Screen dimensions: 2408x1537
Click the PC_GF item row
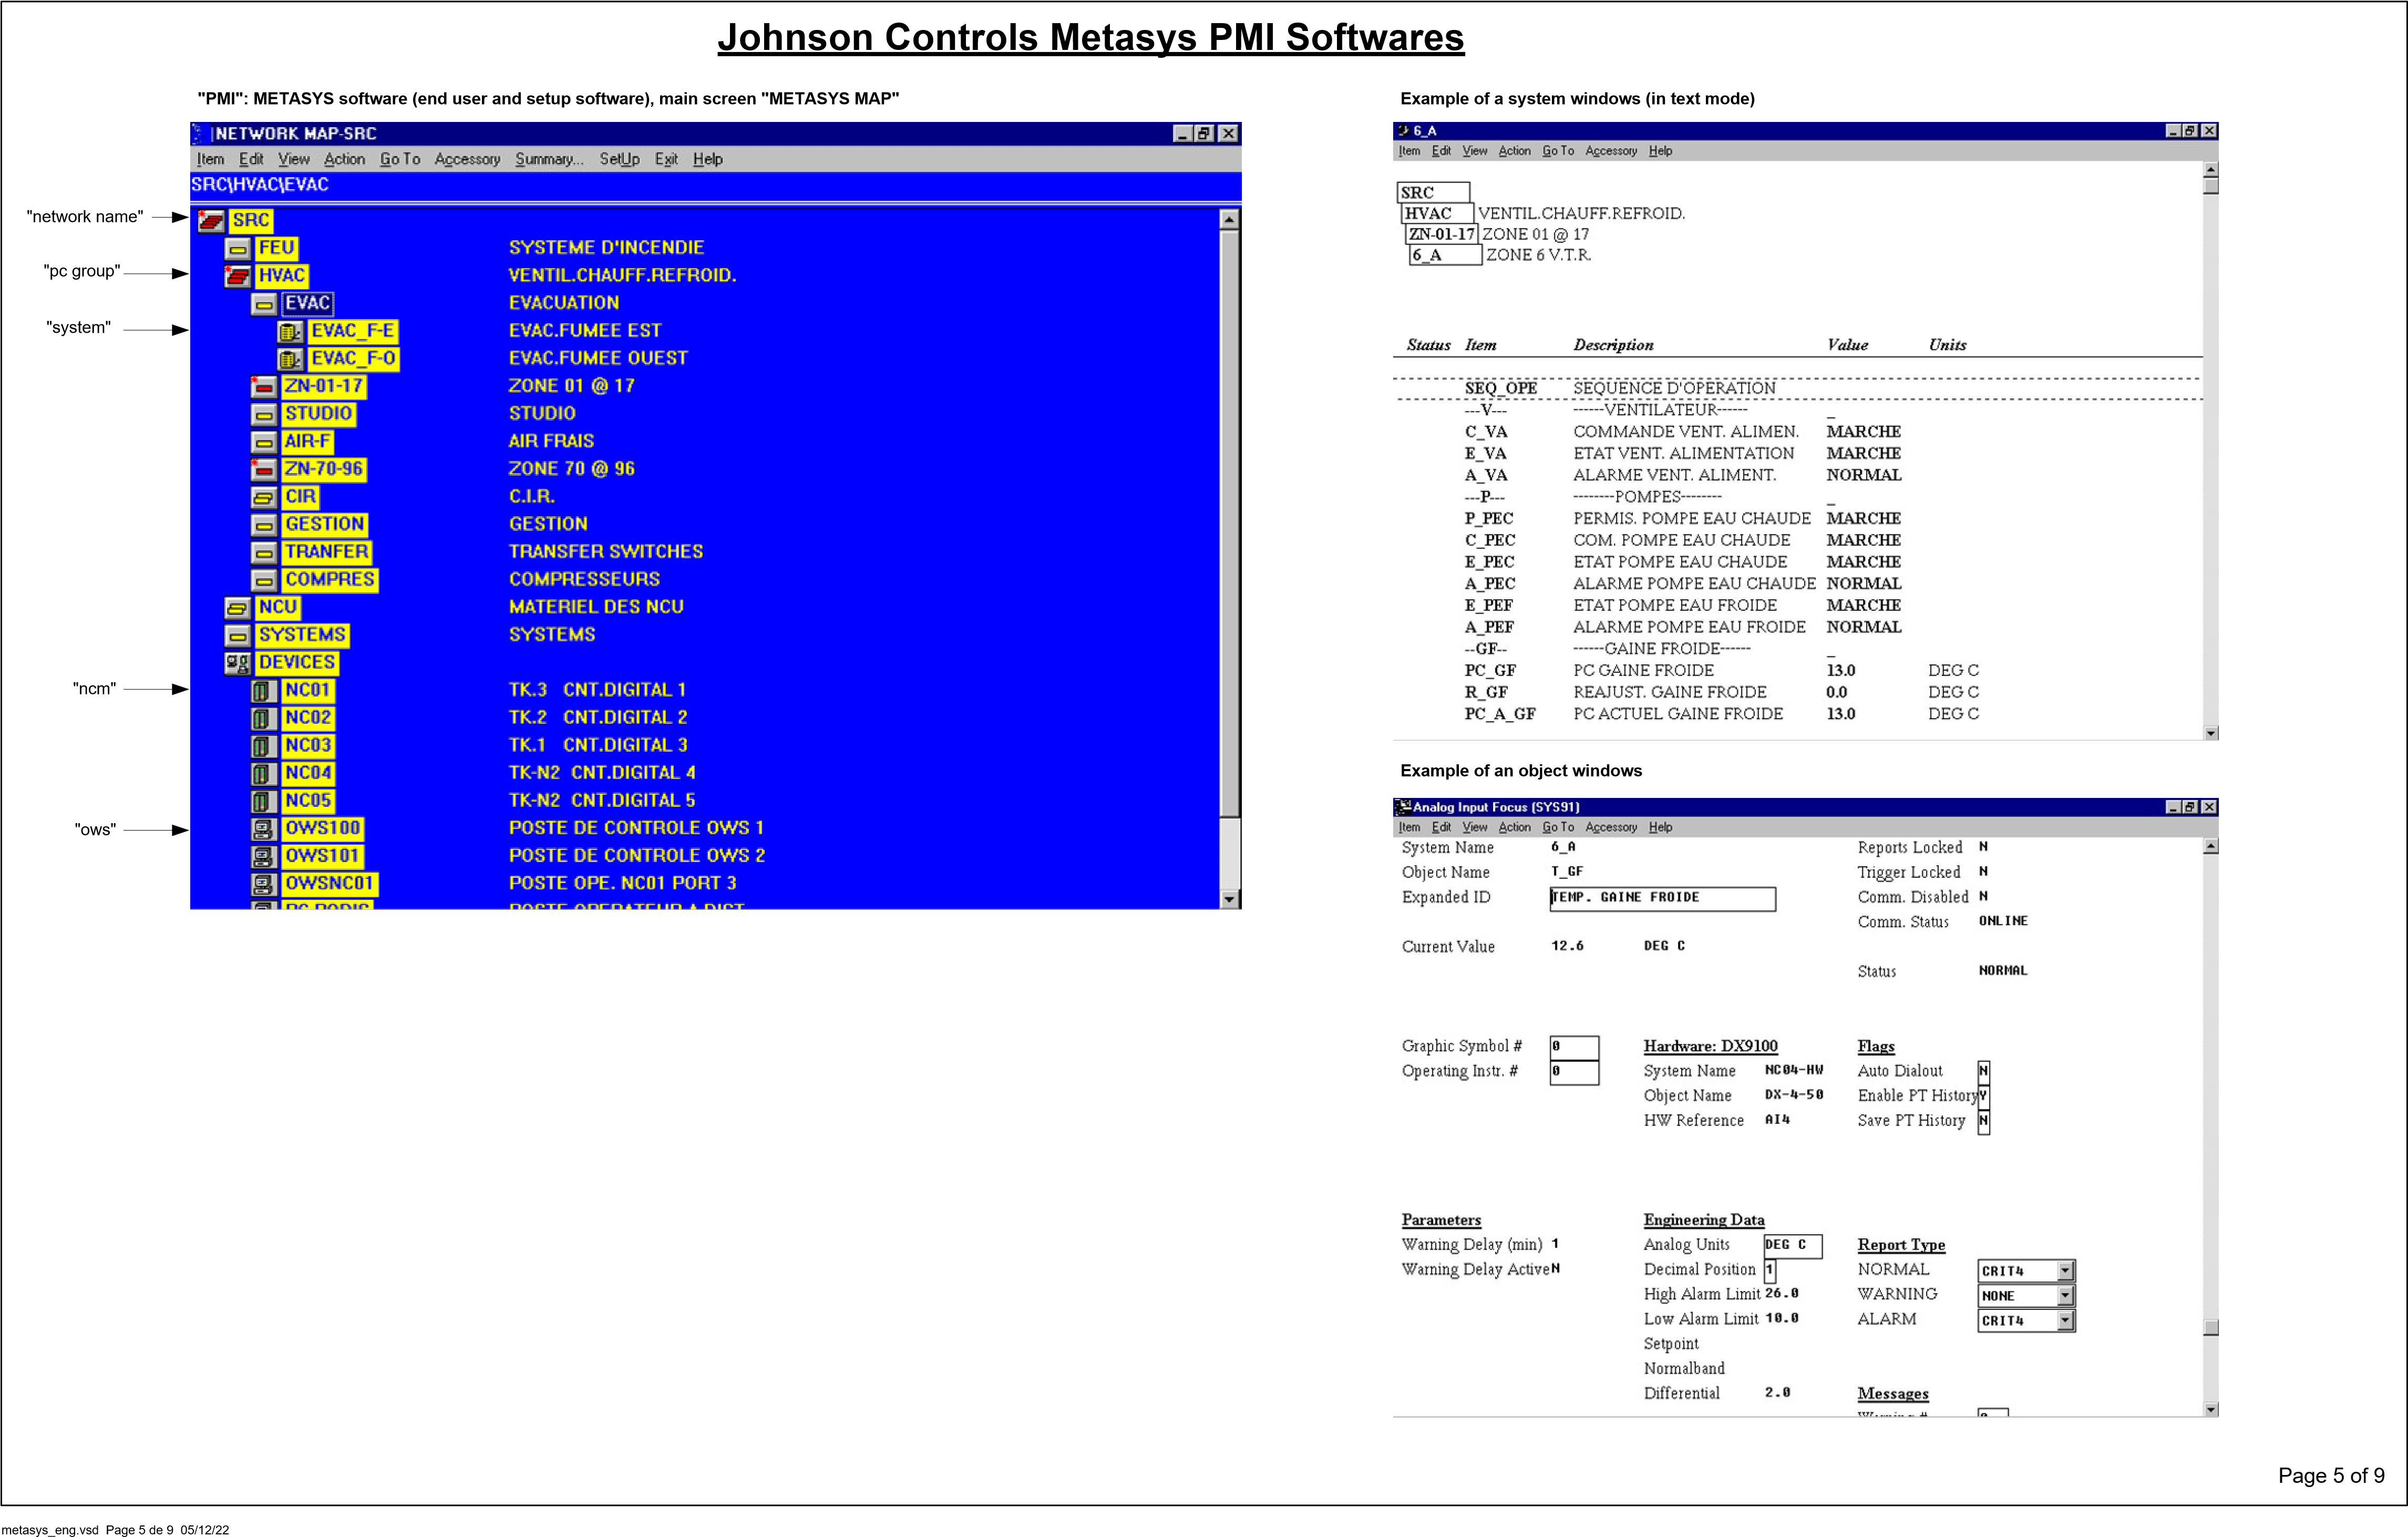tap(1722, 671)
